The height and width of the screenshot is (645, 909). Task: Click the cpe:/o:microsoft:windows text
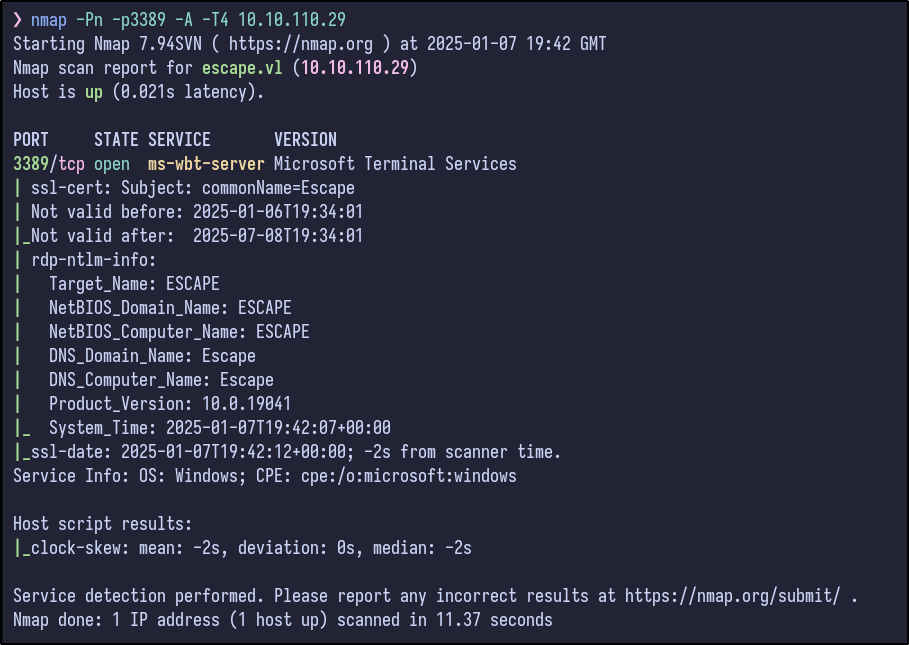[409, 476]
